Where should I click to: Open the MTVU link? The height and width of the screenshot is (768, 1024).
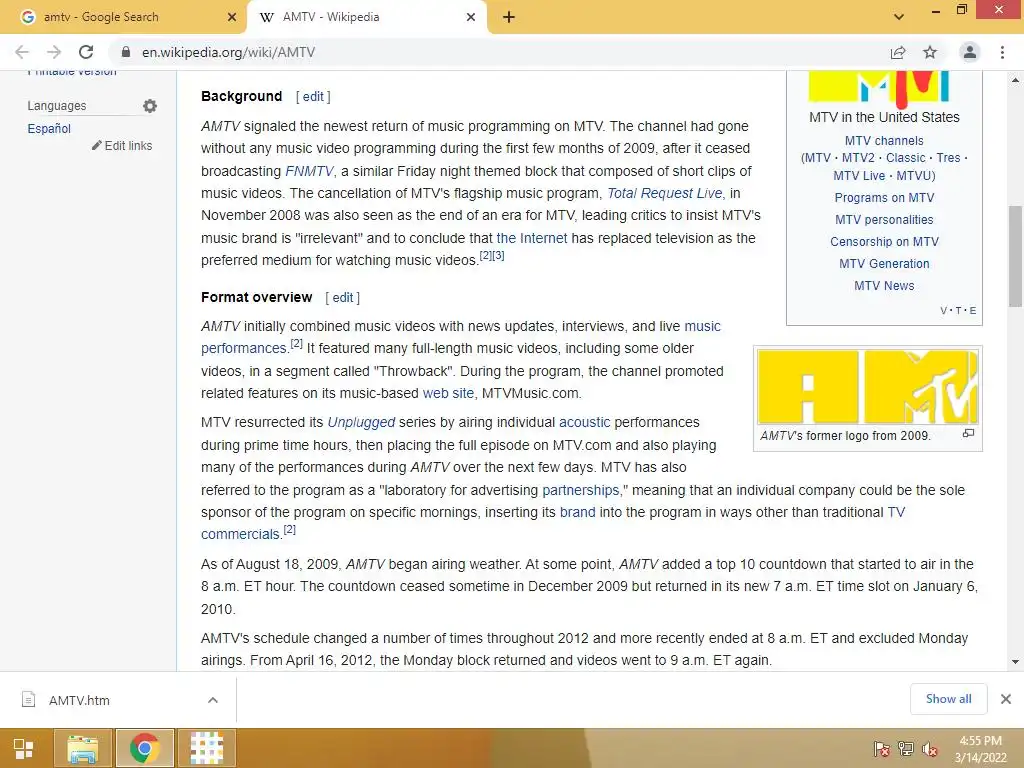point(914,176)
